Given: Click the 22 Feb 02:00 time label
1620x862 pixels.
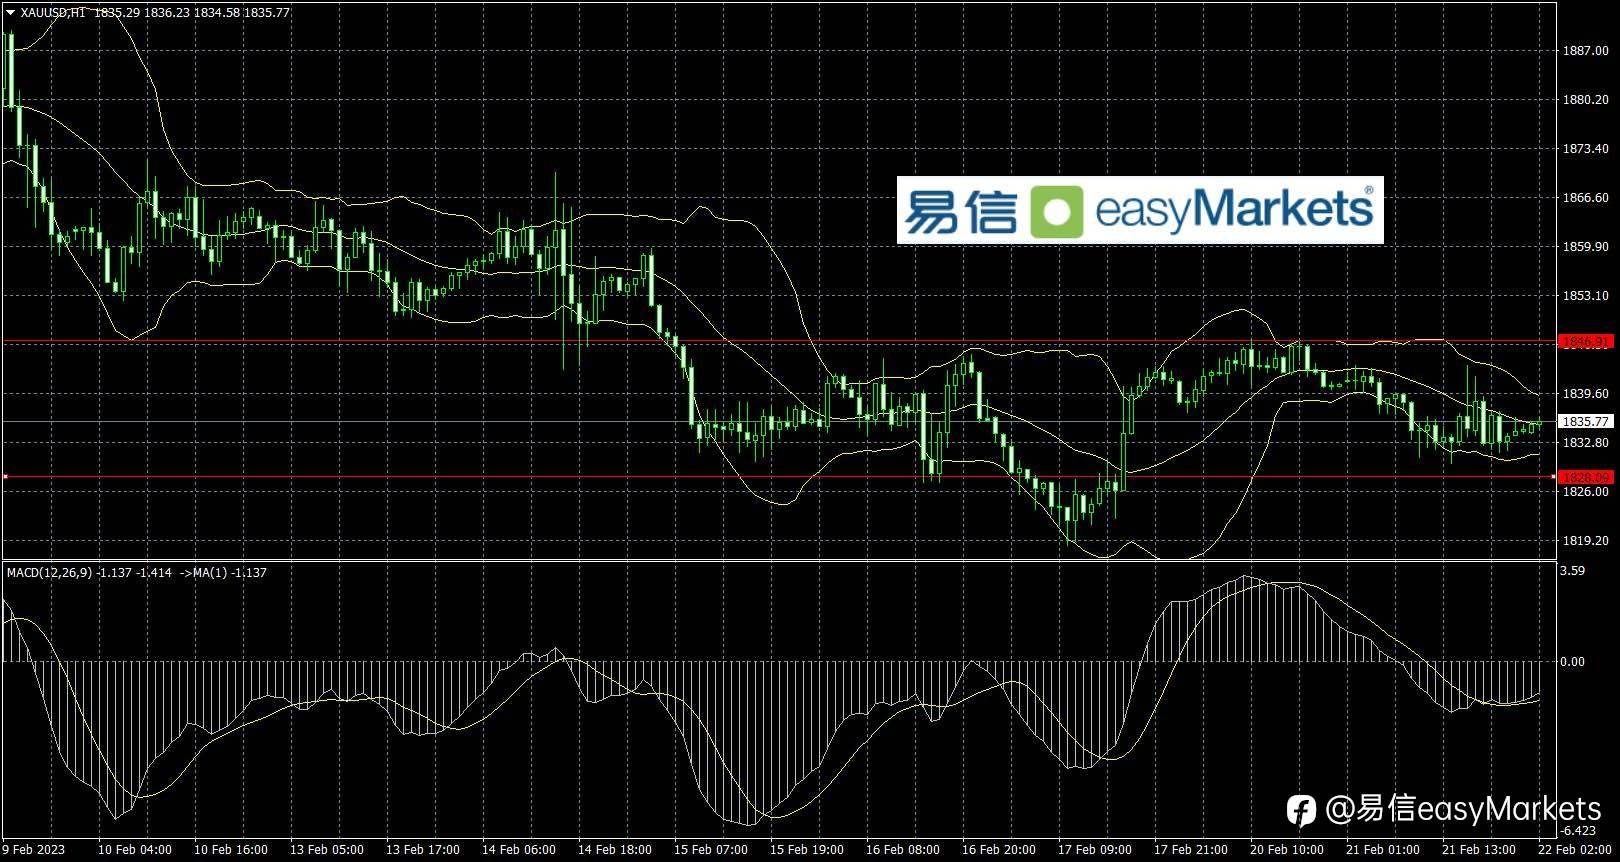Looking at the screenshot, I should click(x=1575, y=850).
